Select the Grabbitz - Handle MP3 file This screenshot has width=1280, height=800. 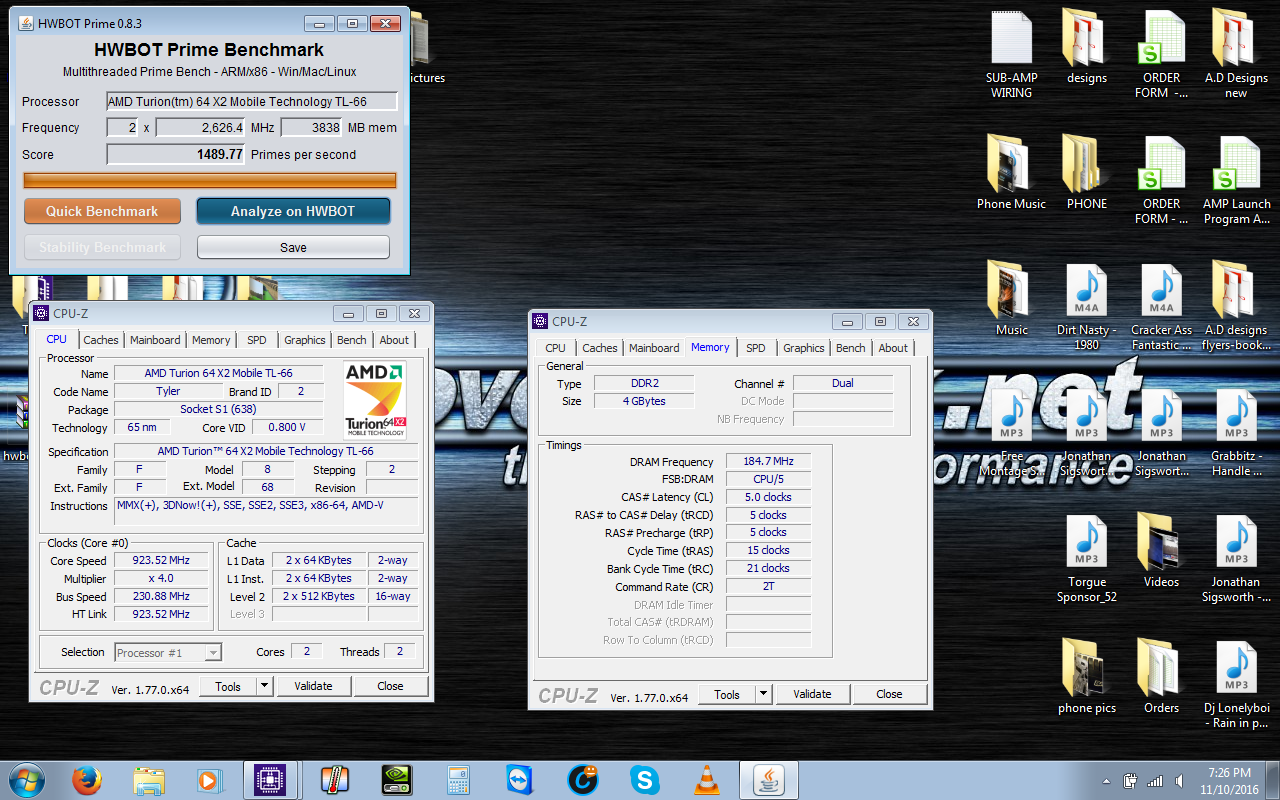[1236, 434]
